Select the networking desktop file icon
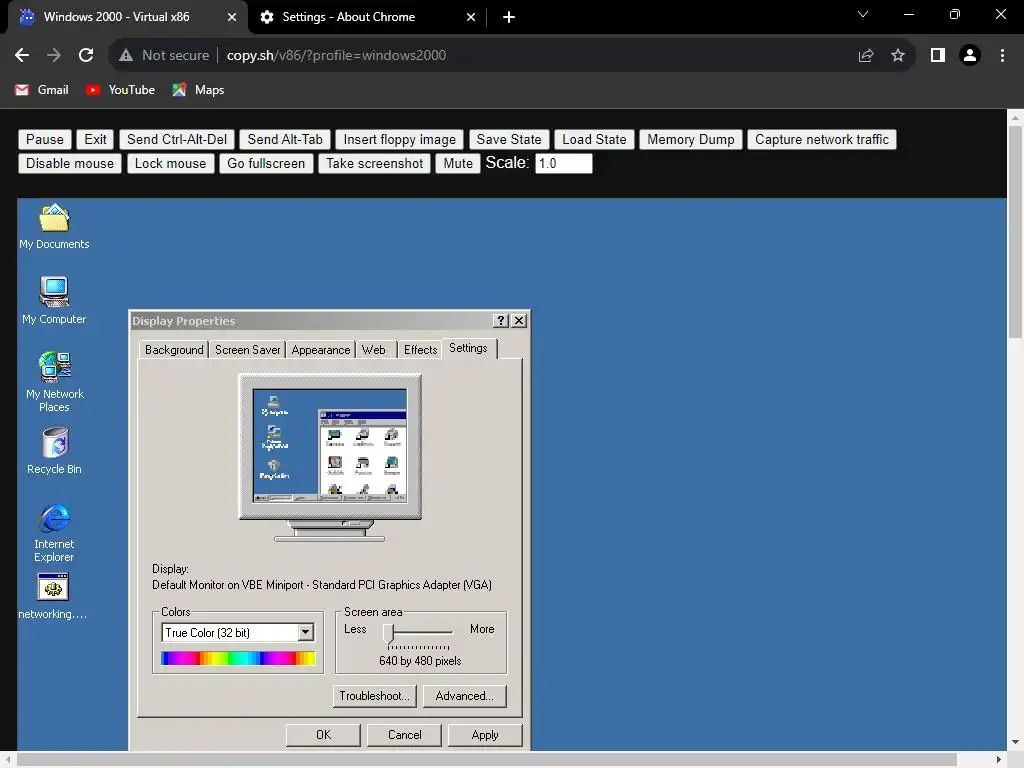The height and width of the screenshot is (768, 1024). click(x=53, y=596)
